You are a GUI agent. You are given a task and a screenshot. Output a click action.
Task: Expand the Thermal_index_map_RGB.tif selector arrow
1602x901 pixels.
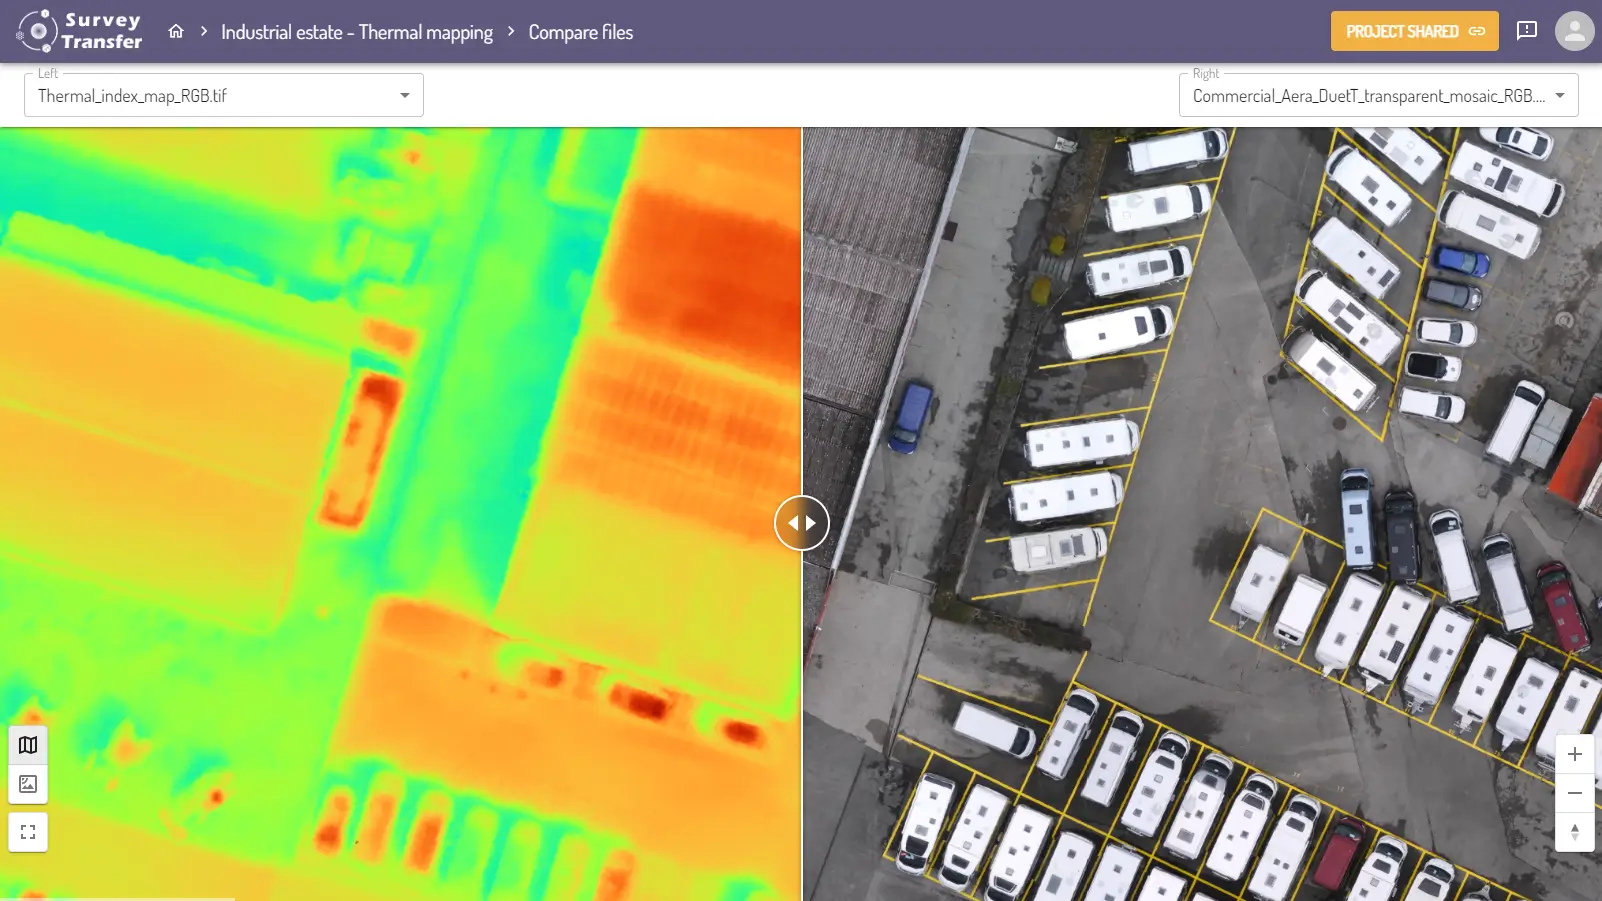point(404,94)
